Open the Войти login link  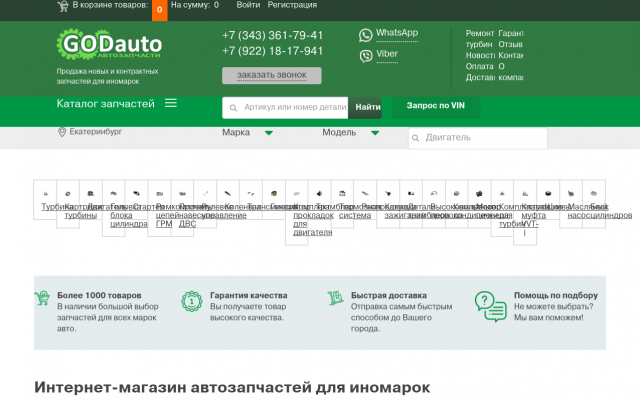pos(248,5)
